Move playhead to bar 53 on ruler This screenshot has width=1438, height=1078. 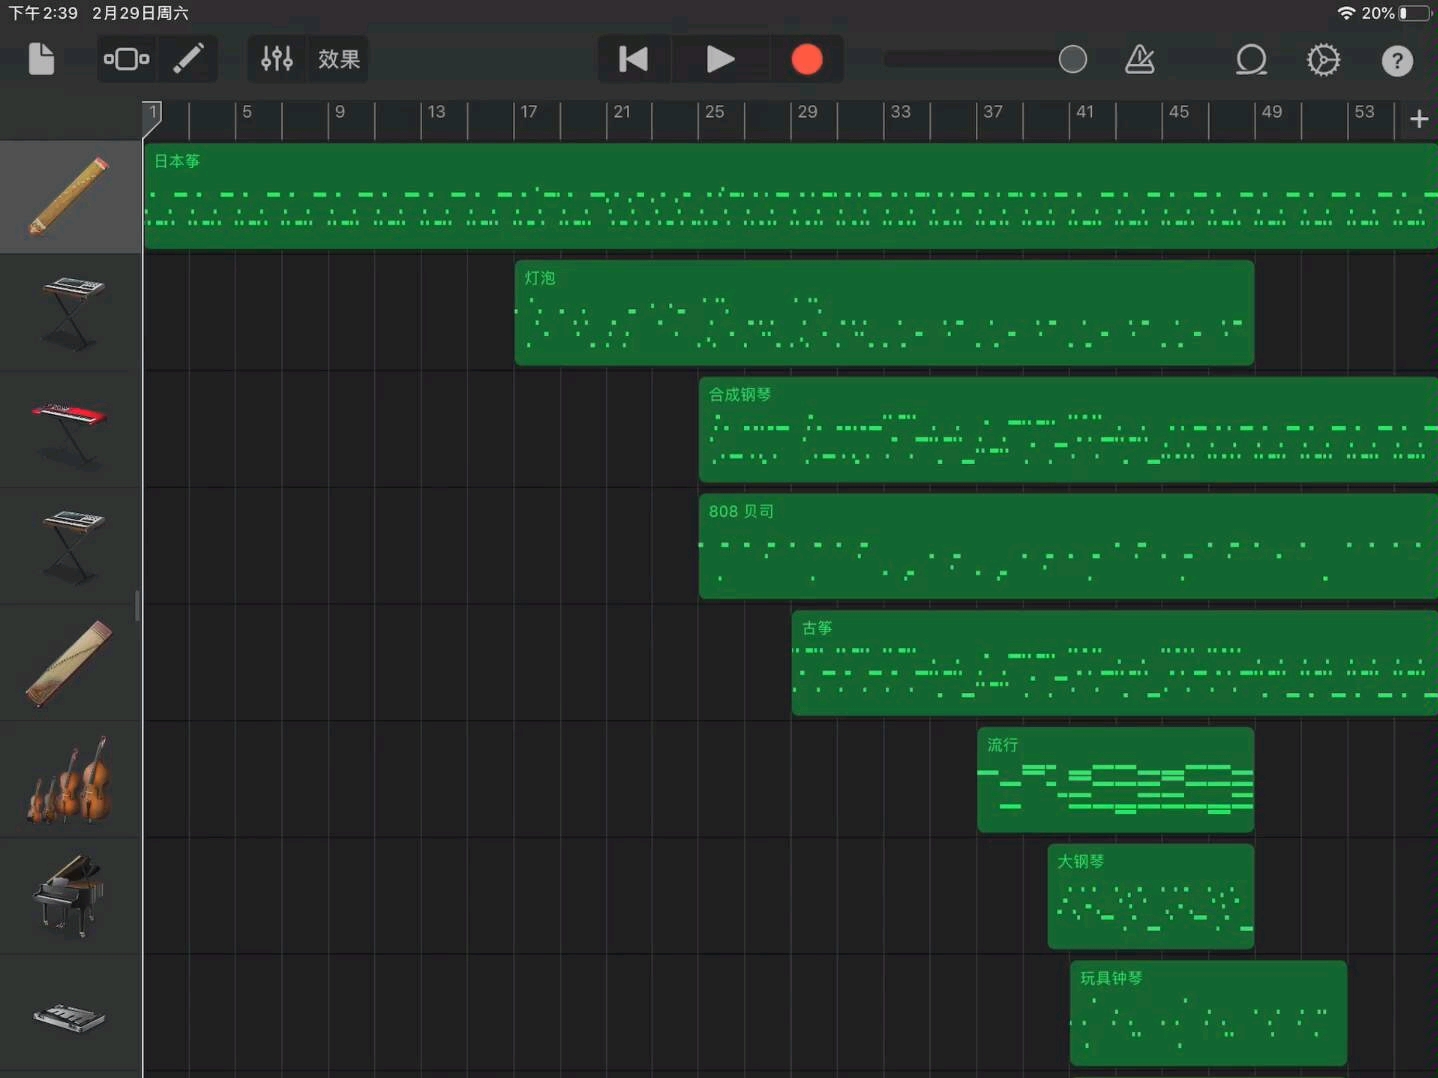pyautogui.click(x=1364, y=112)
